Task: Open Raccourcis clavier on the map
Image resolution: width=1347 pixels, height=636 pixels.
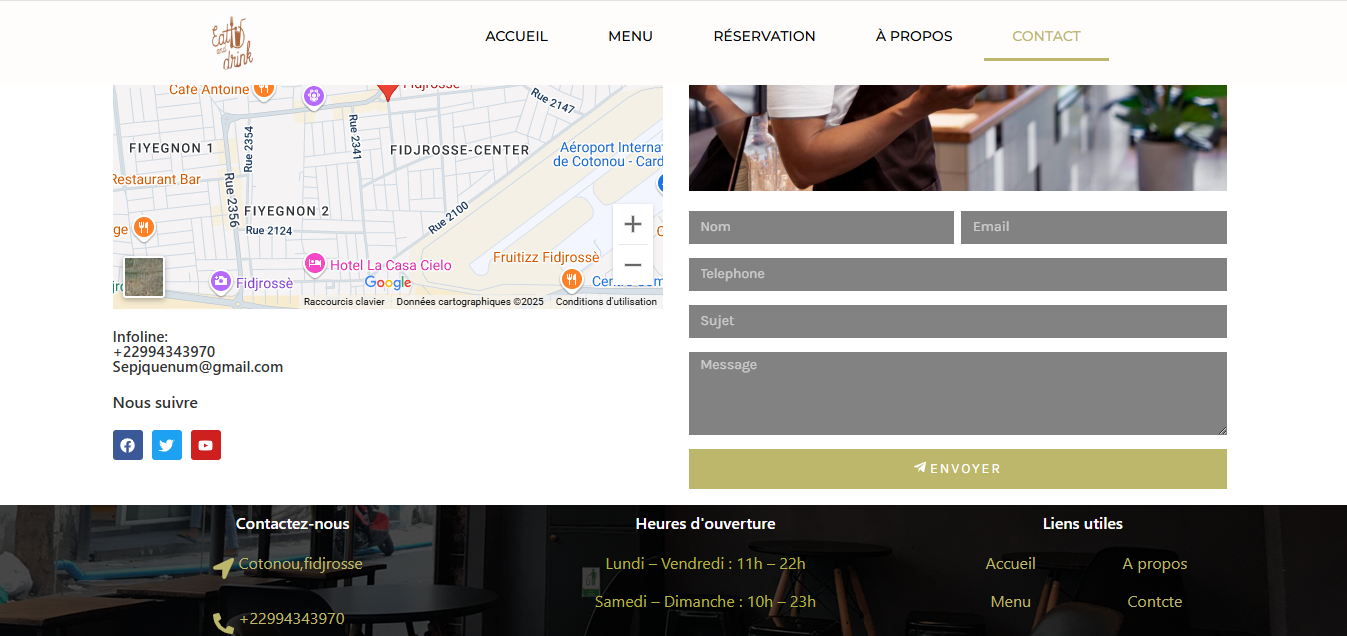Action: pos(344,302)
